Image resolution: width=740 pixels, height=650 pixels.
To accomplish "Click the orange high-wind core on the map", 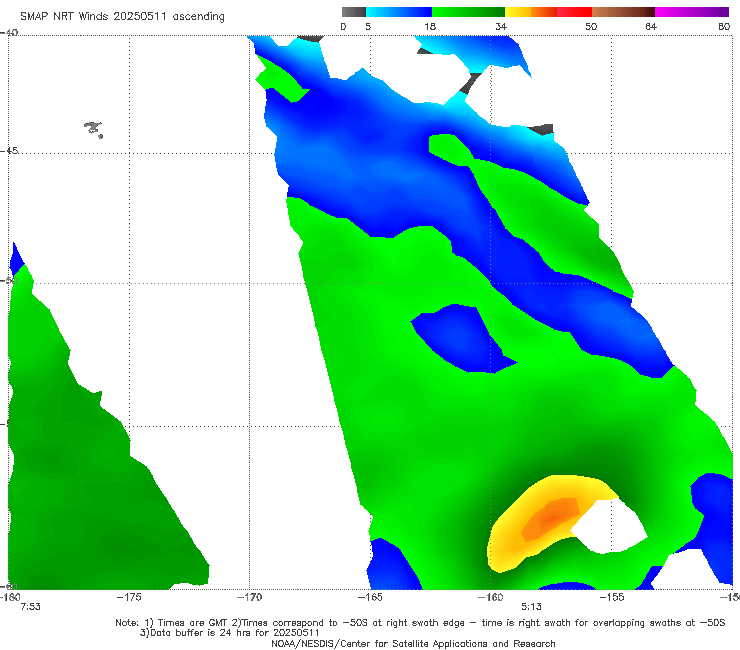I will [551, 518].
